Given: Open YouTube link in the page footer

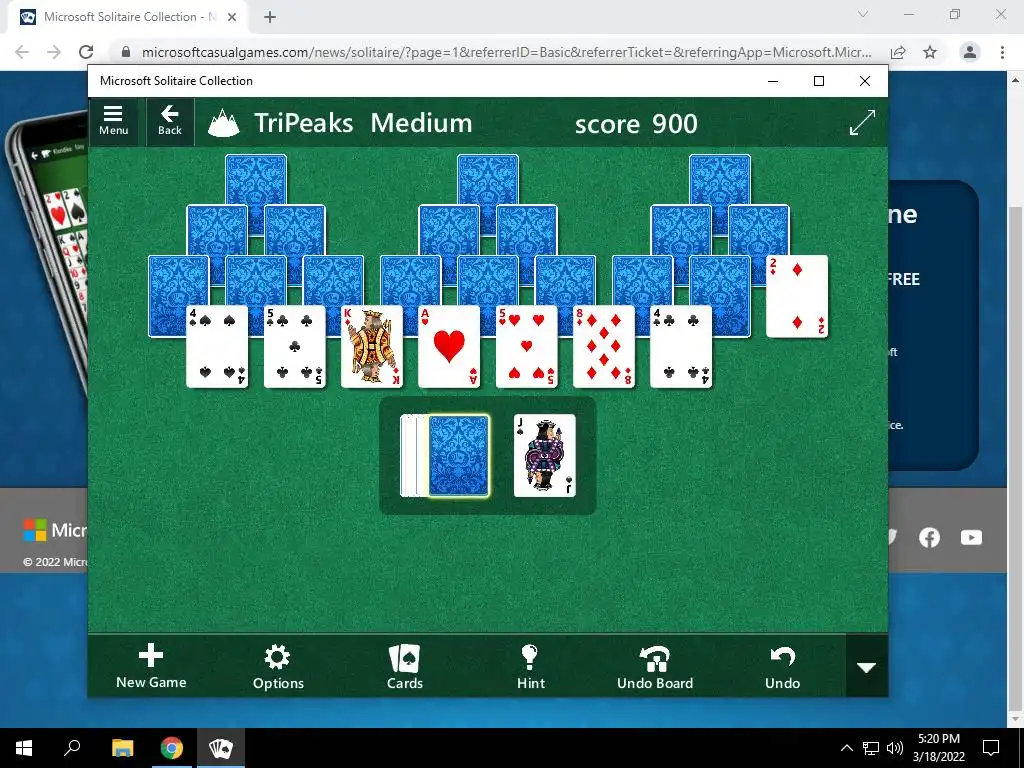Looking at the screenshot, I should pos(971,537).
